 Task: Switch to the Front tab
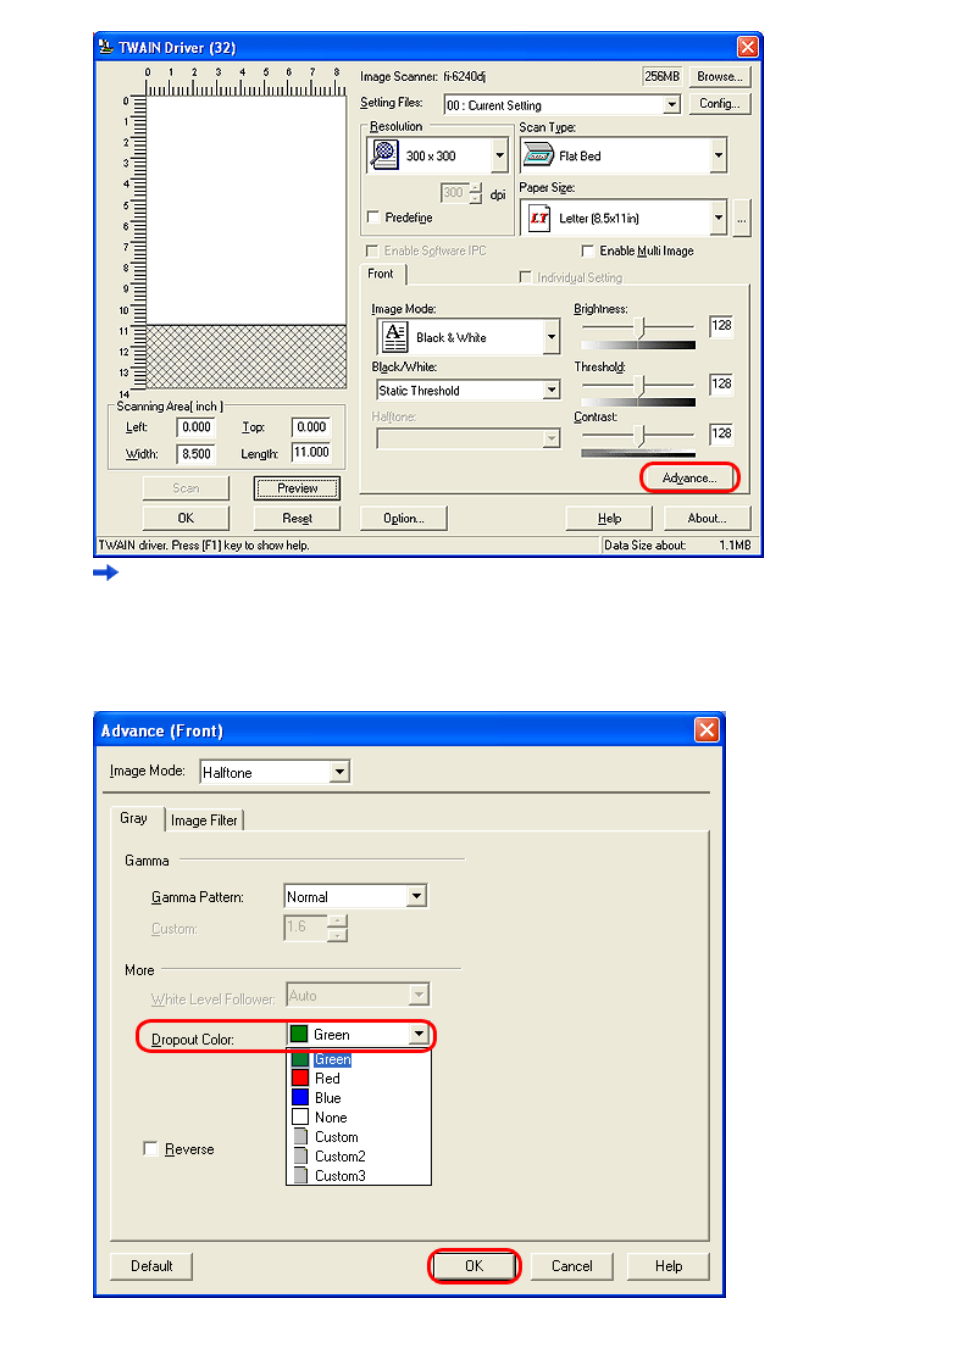(381, 274)
